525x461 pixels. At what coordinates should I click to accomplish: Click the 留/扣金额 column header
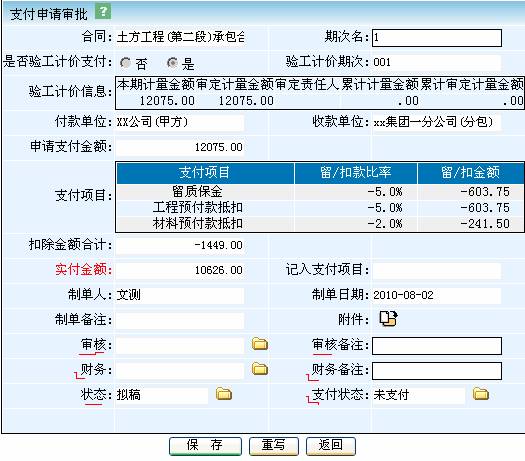[x=471, y=173]
